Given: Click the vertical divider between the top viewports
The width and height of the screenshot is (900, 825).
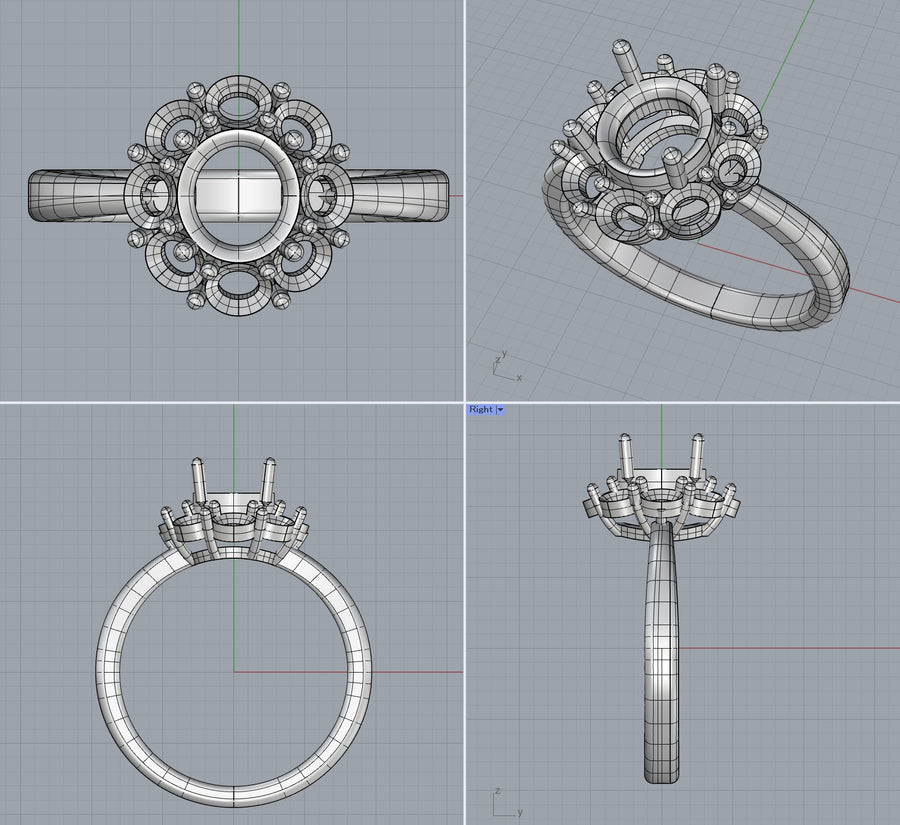Looking at the screenshot, I should [465, 200].
